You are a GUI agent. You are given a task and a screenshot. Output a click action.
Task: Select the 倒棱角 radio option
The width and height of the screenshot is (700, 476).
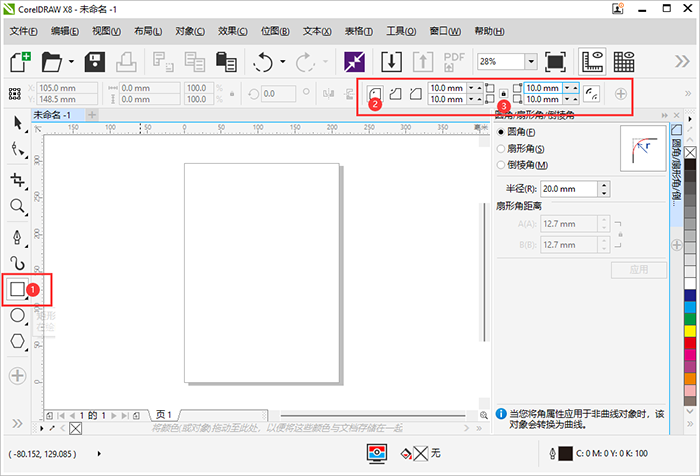pos(502,164)
